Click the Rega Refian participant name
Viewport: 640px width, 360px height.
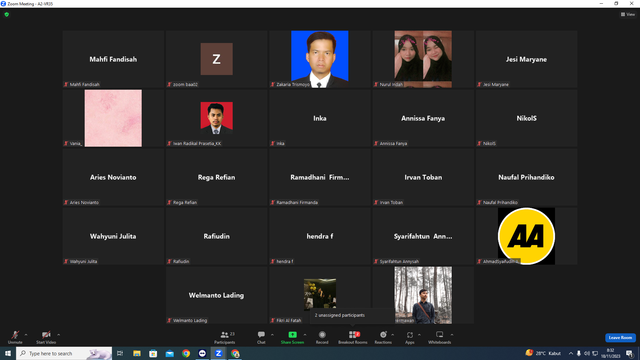click(x=216, y=177)
